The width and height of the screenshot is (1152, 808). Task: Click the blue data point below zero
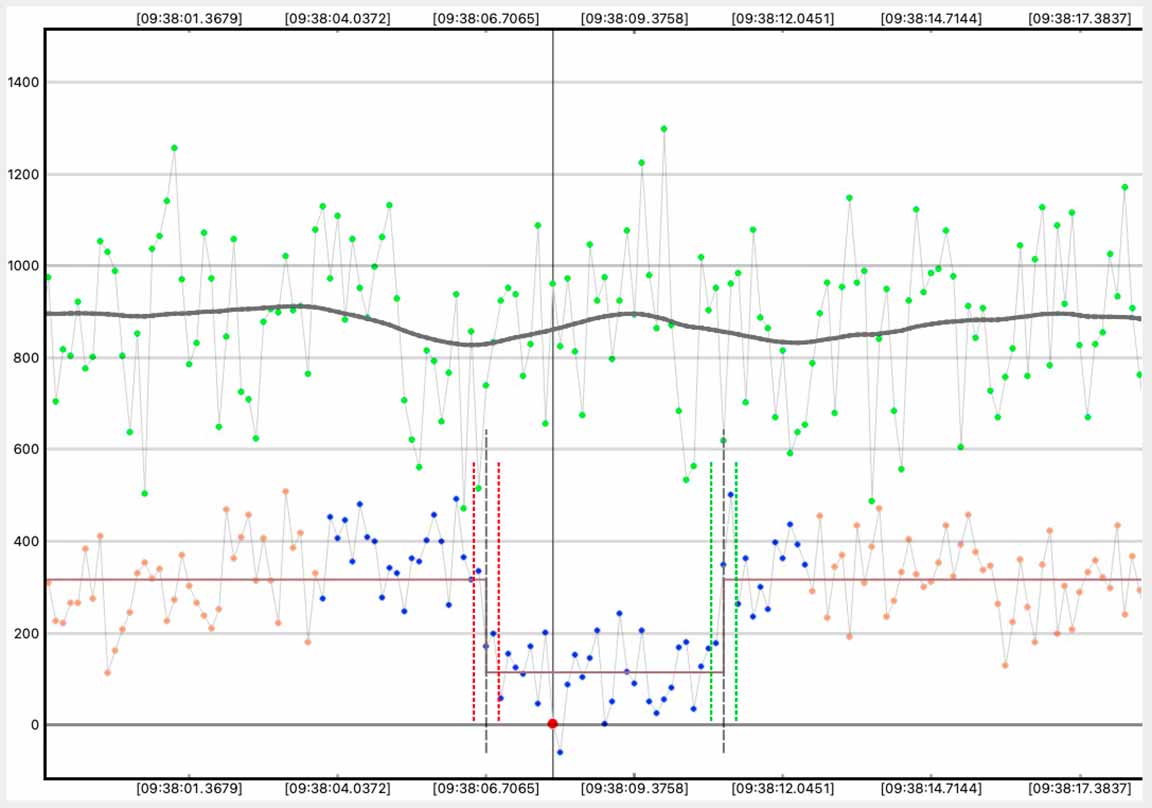click(560, 752)
